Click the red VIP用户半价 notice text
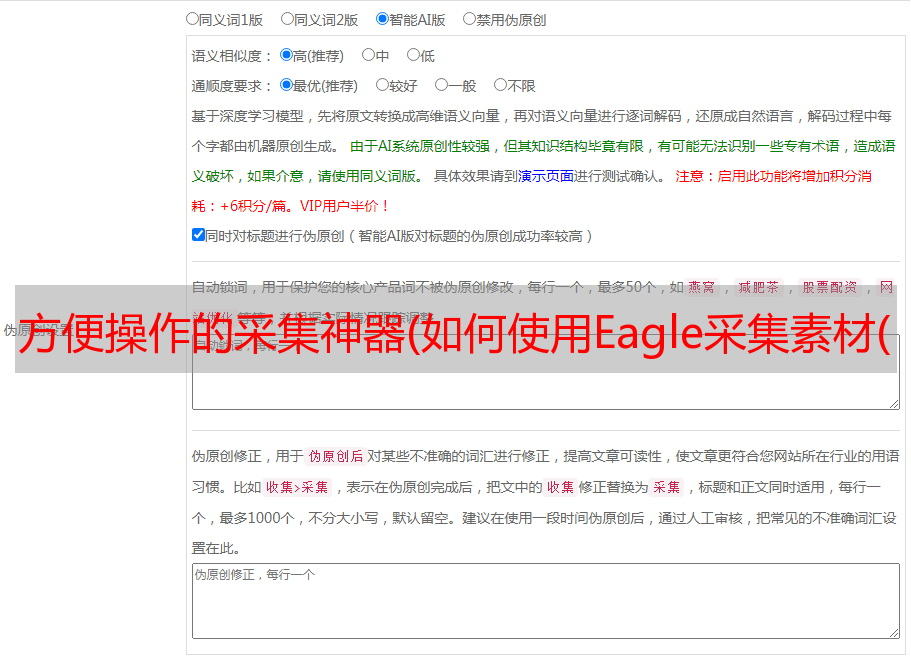The height and width of the screenshot is (658, 911). point(345,206)
